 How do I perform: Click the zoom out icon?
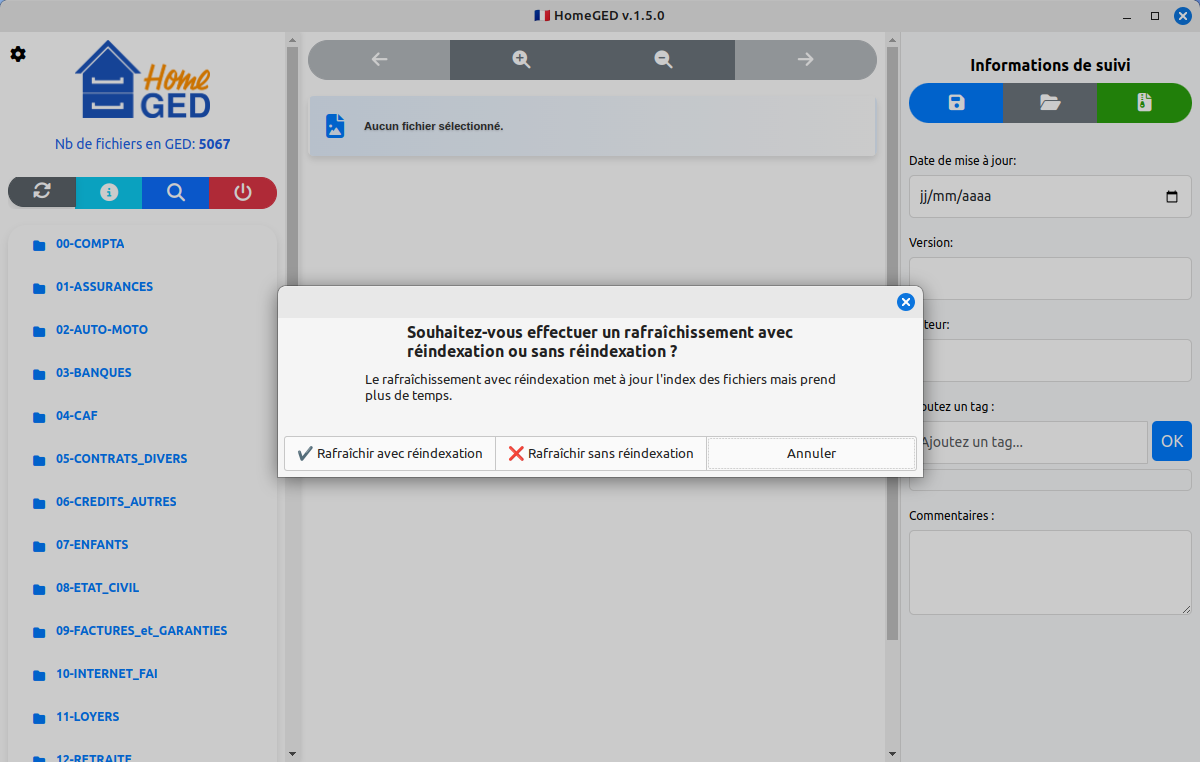coord(663,60)
